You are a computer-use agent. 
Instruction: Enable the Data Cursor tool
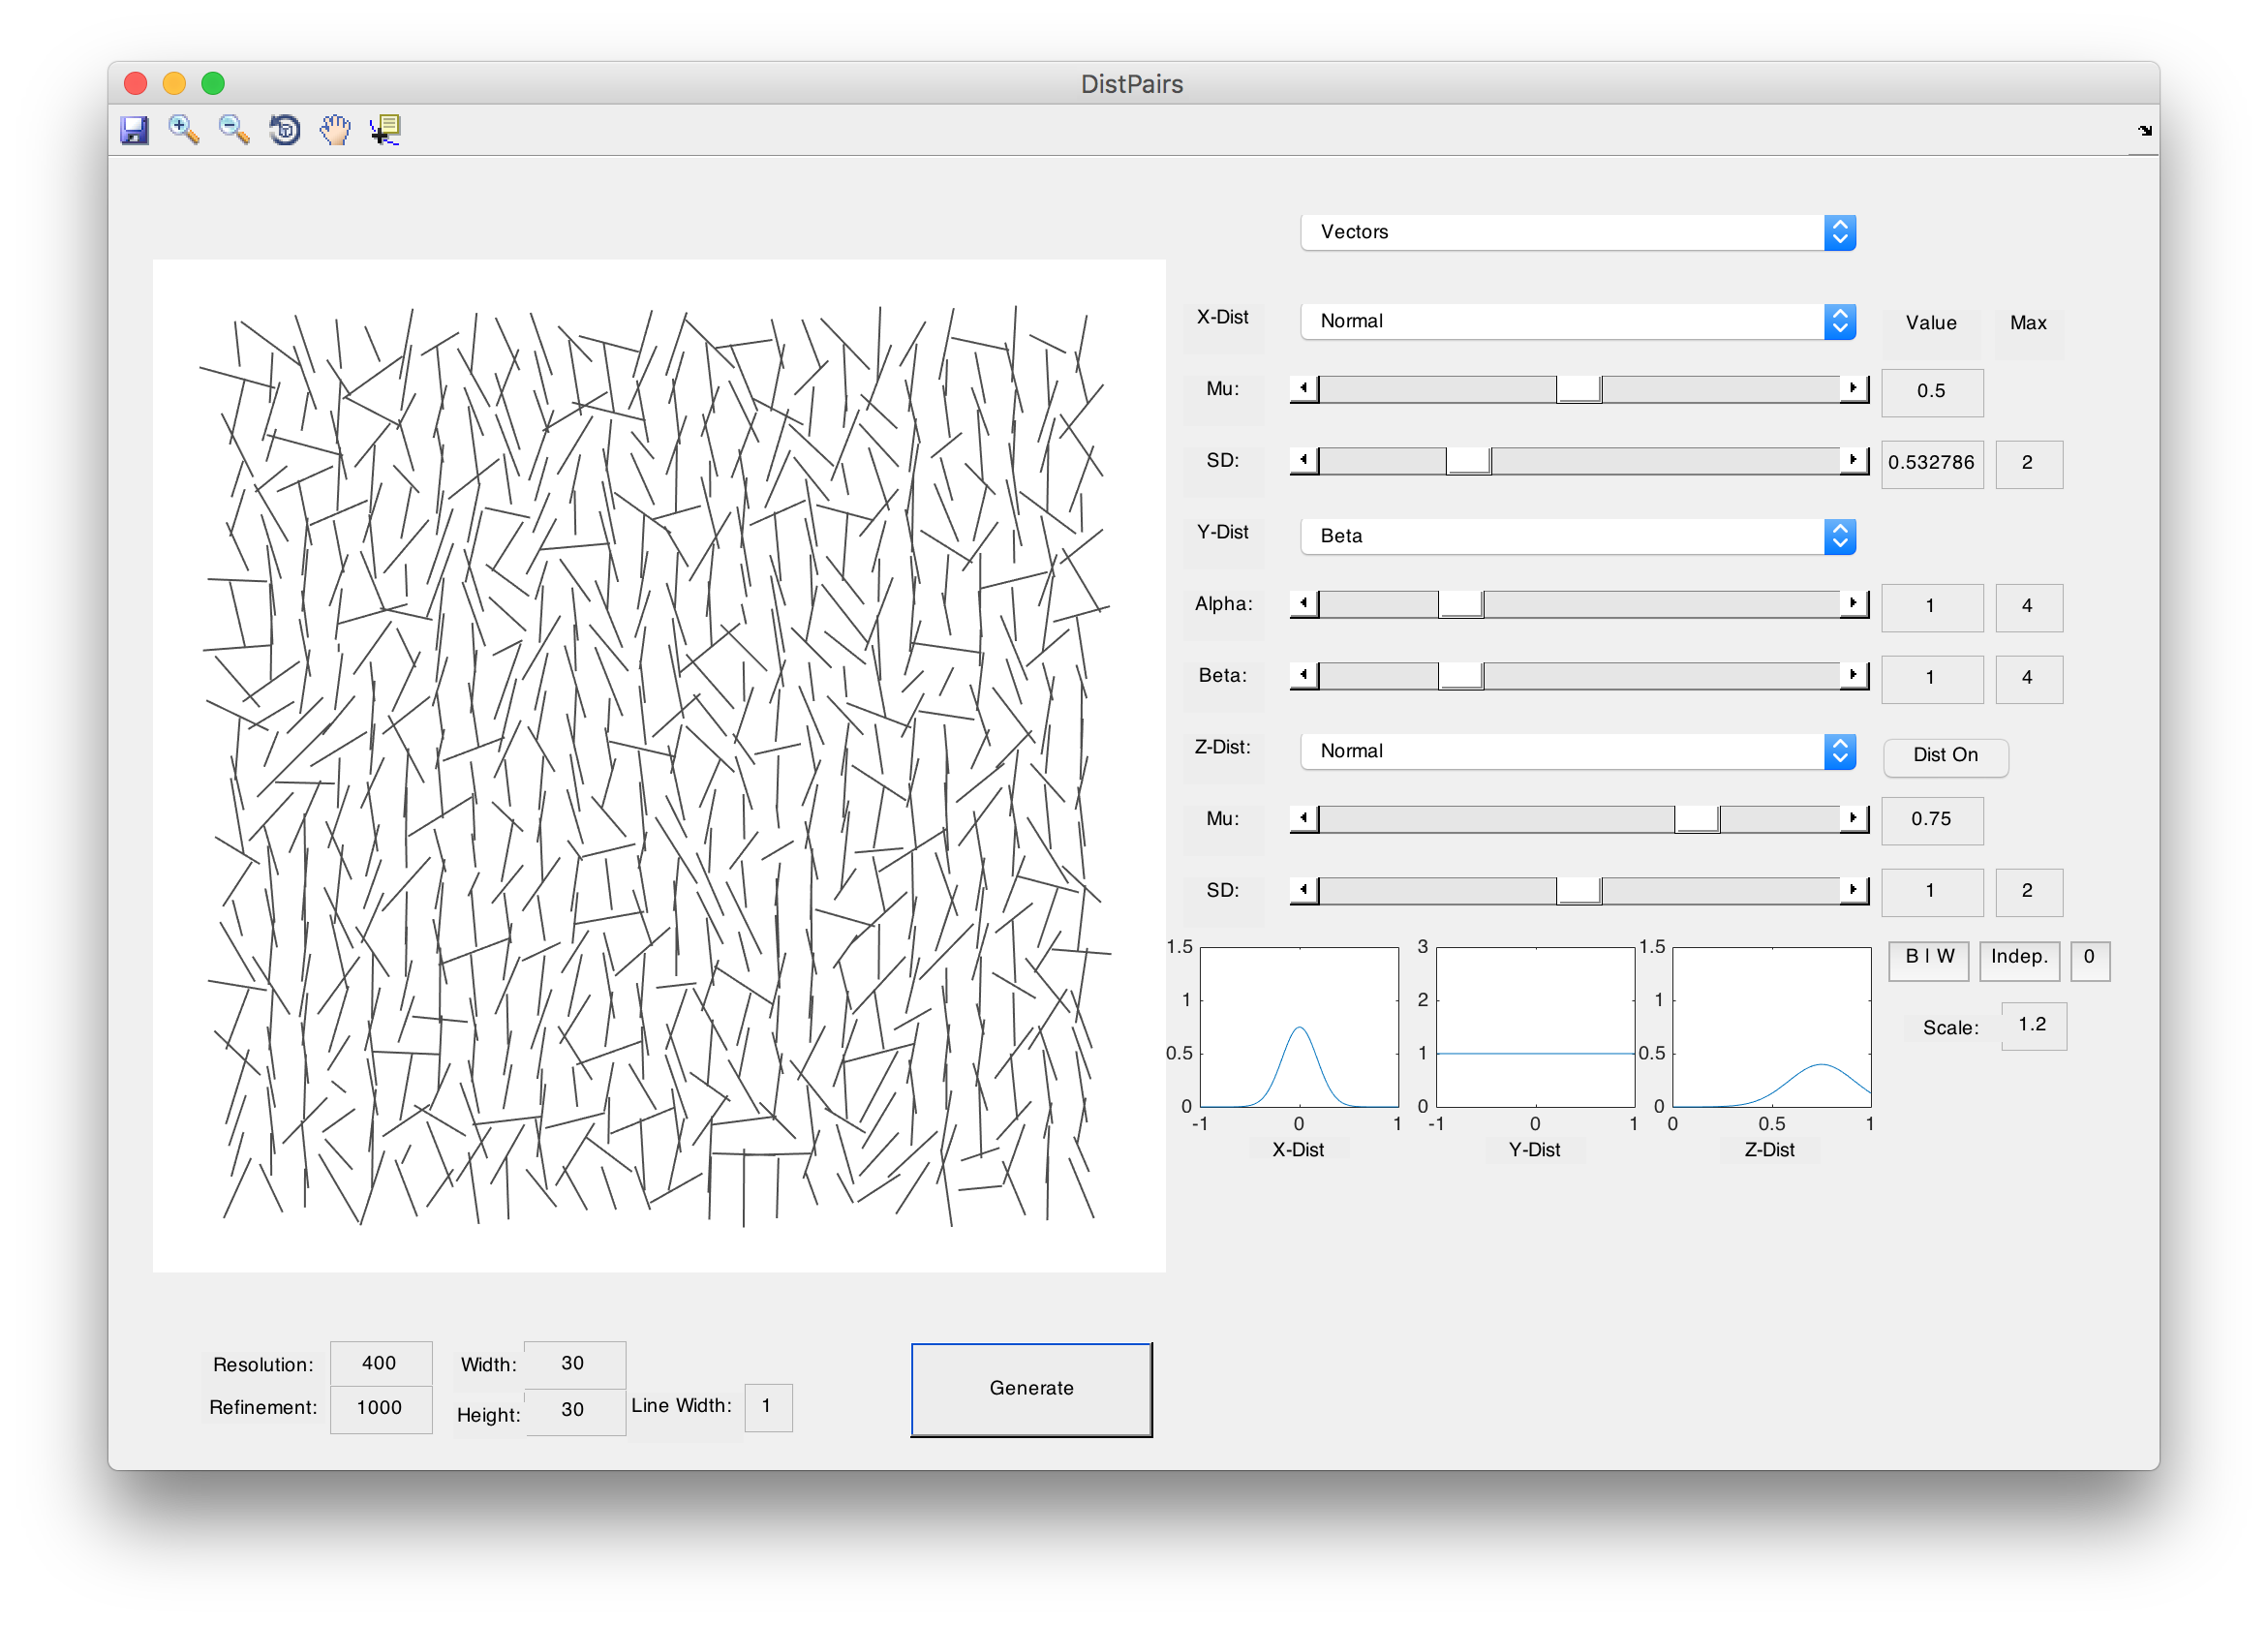(385, 130)
